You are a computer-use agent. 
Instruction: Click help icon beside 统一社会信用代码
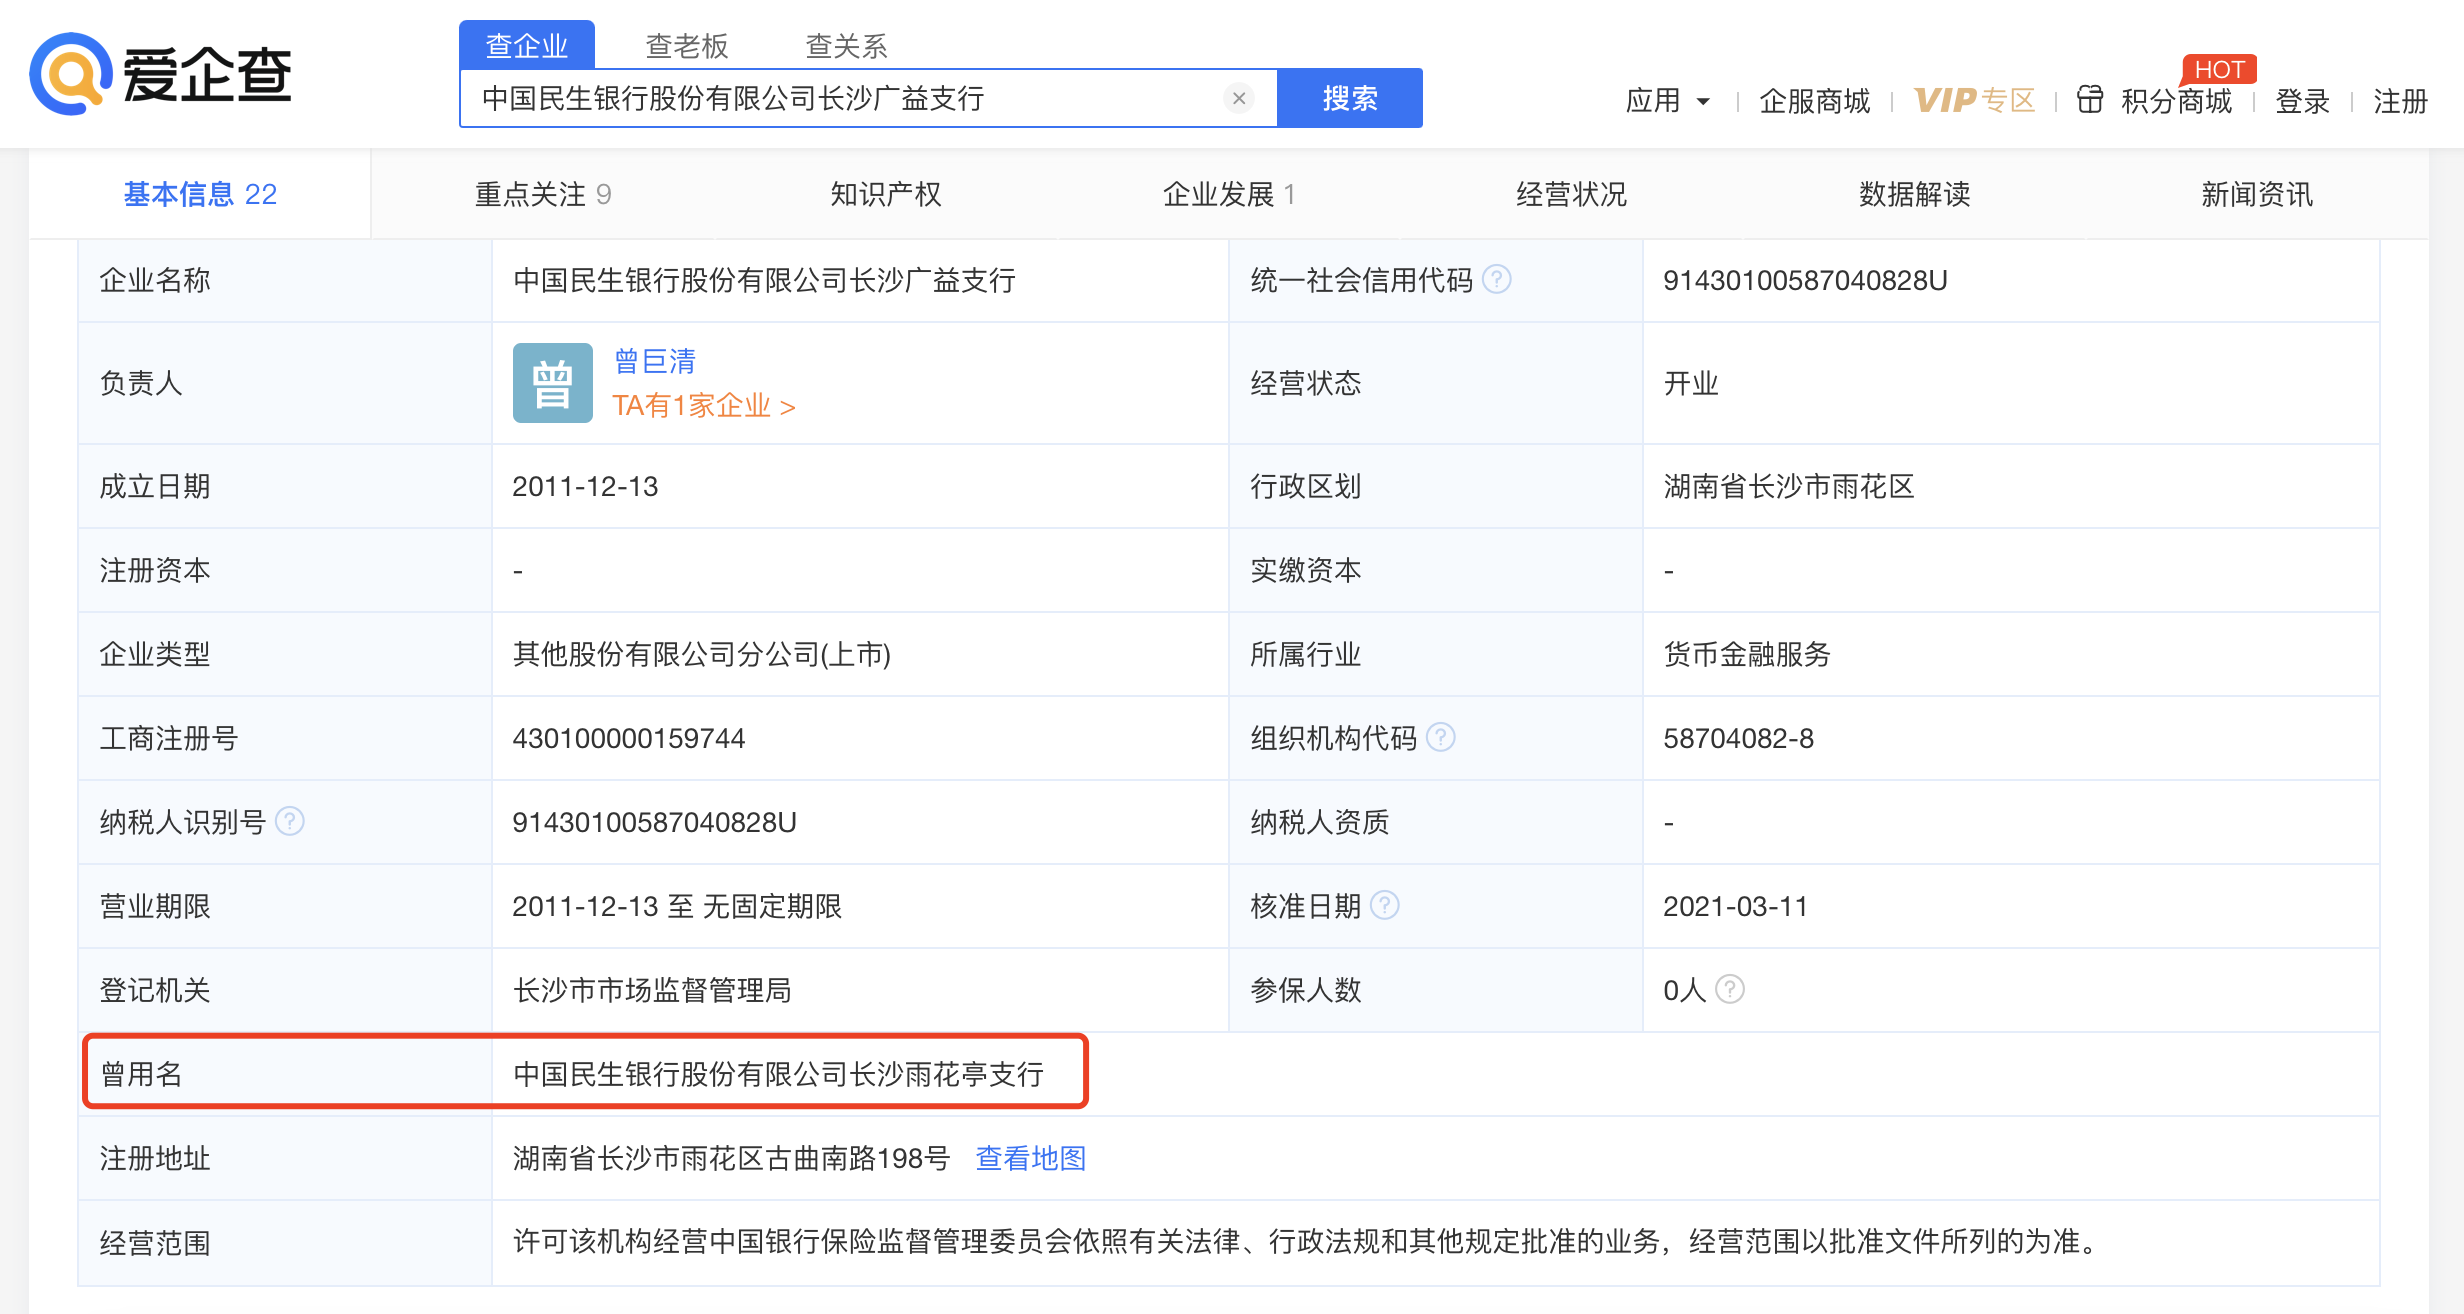tap(1496, 279)
